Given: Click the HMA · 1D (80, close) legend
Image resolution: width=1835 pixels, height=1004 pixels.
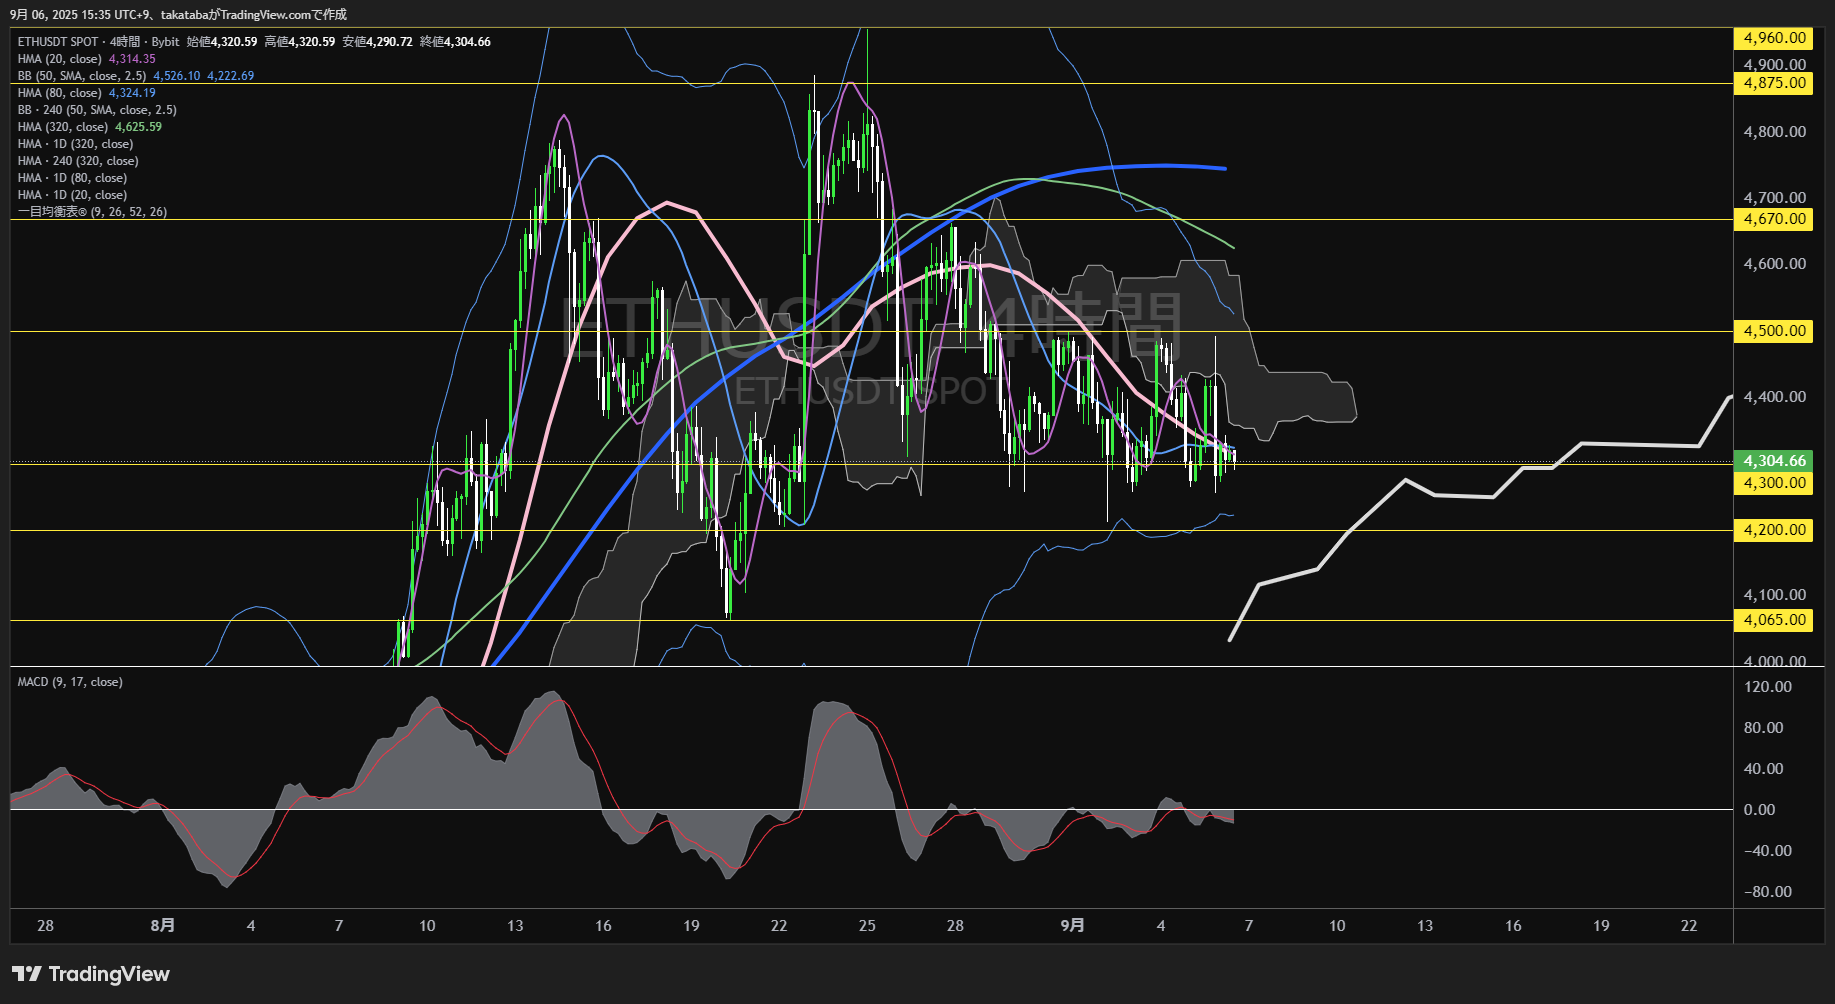Looking at the screenshot, I should click(x=72, y=178).
